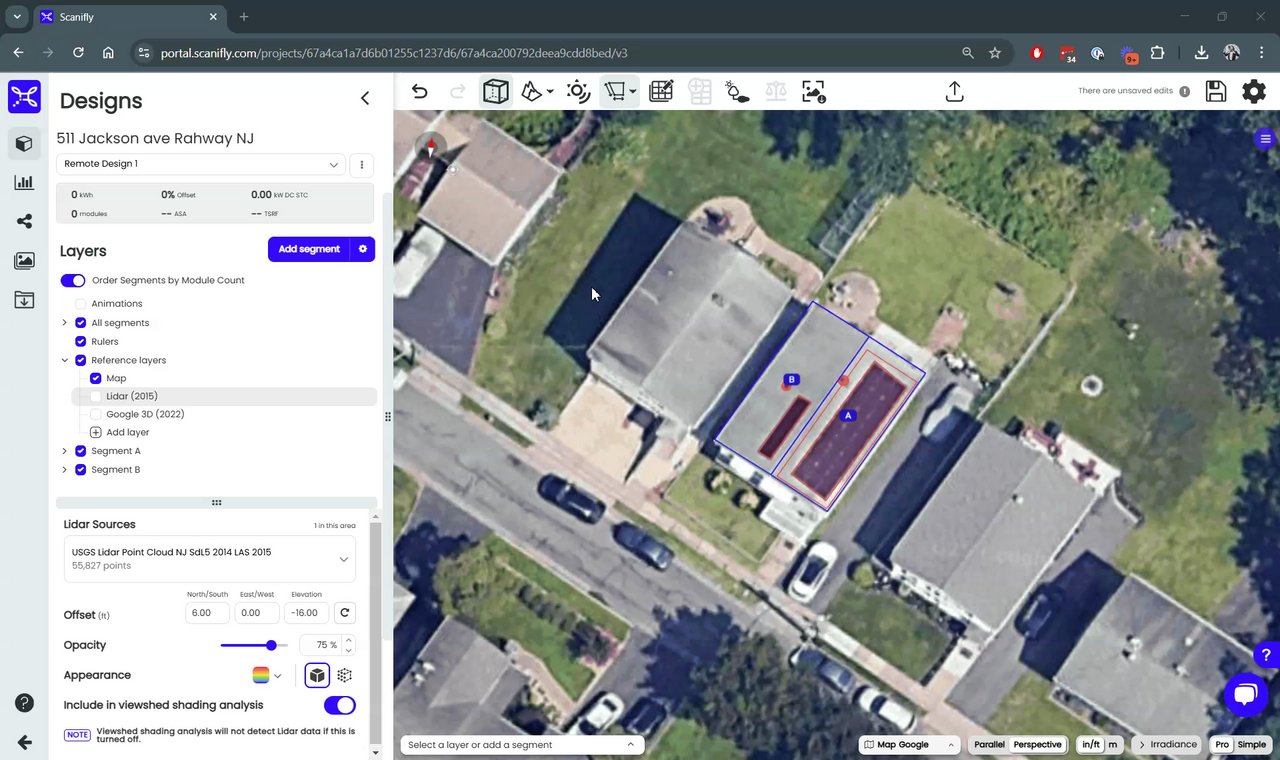Click the Opacity slider handle
Image resolution: width=1280 pixels, height=760 pixels.
click(271, 646)
